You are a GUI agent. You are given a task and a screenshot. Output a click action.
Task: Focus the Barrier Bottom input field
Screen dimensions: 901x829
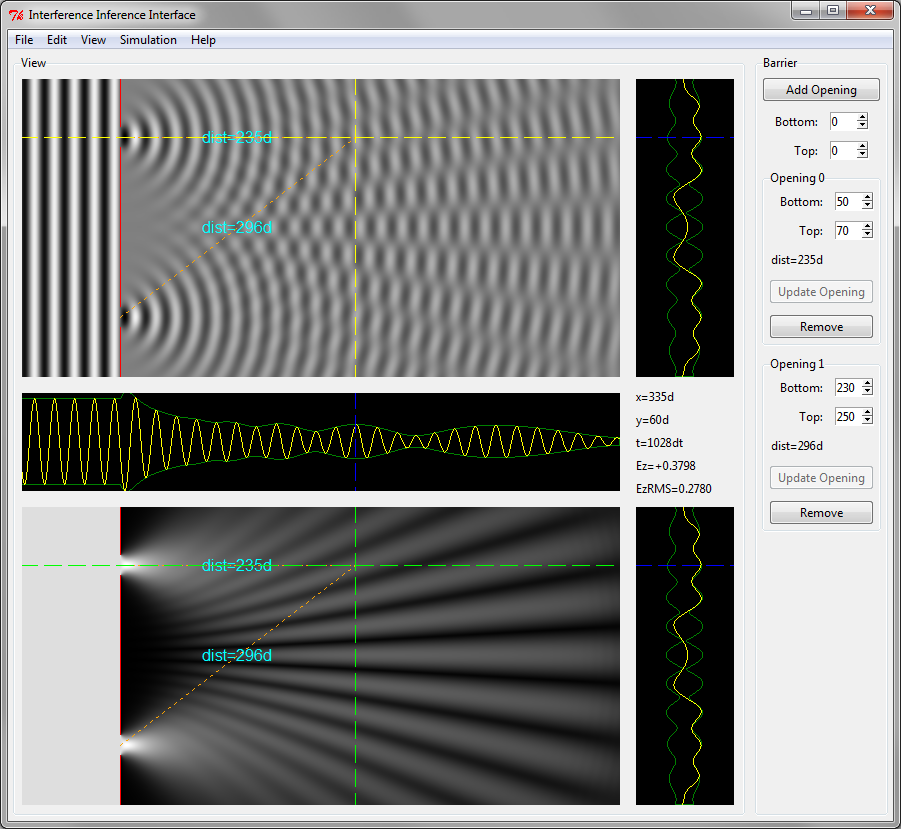point(843,122)
